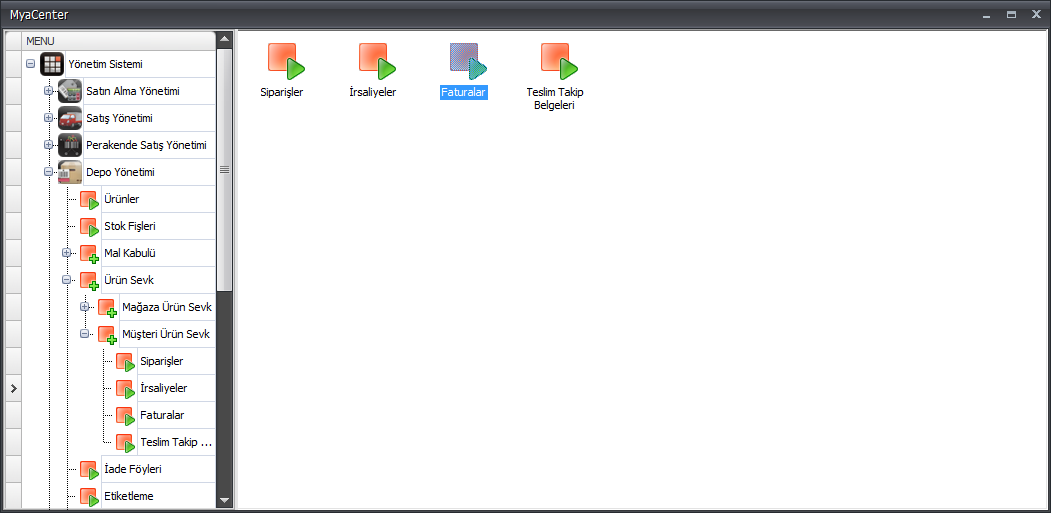Screen dimensions: 1051x513
Task: Click the vertical scrollbar thumb in menu panel
Action: [x=225, y=170]
